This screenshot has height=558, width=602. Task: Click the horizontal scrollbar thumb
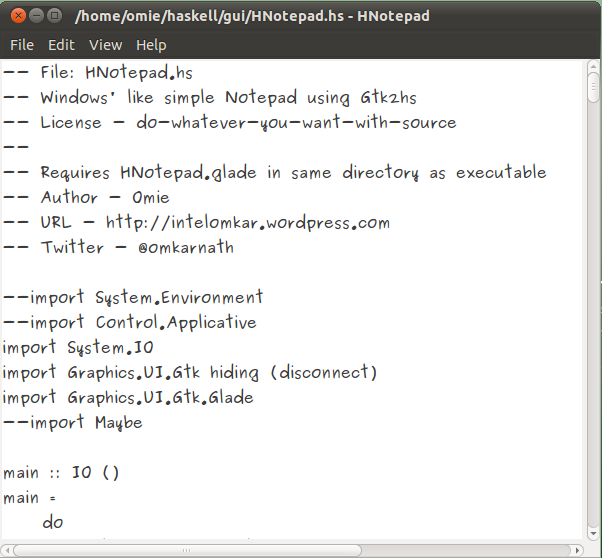(x=187, y=551)
